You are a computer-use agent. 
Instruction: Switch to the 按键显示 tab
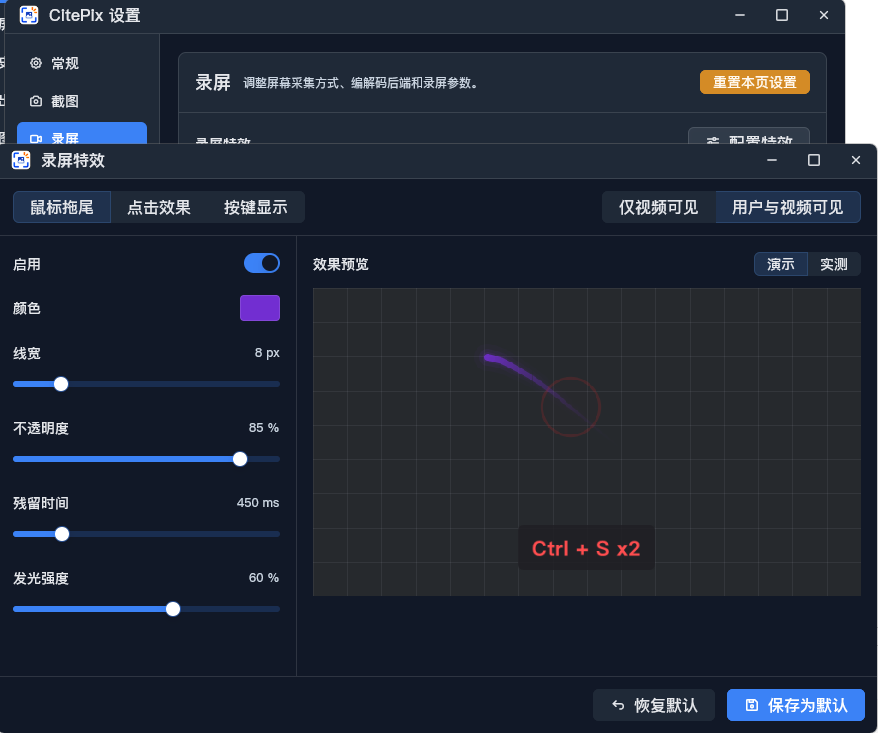pos(256,207)
